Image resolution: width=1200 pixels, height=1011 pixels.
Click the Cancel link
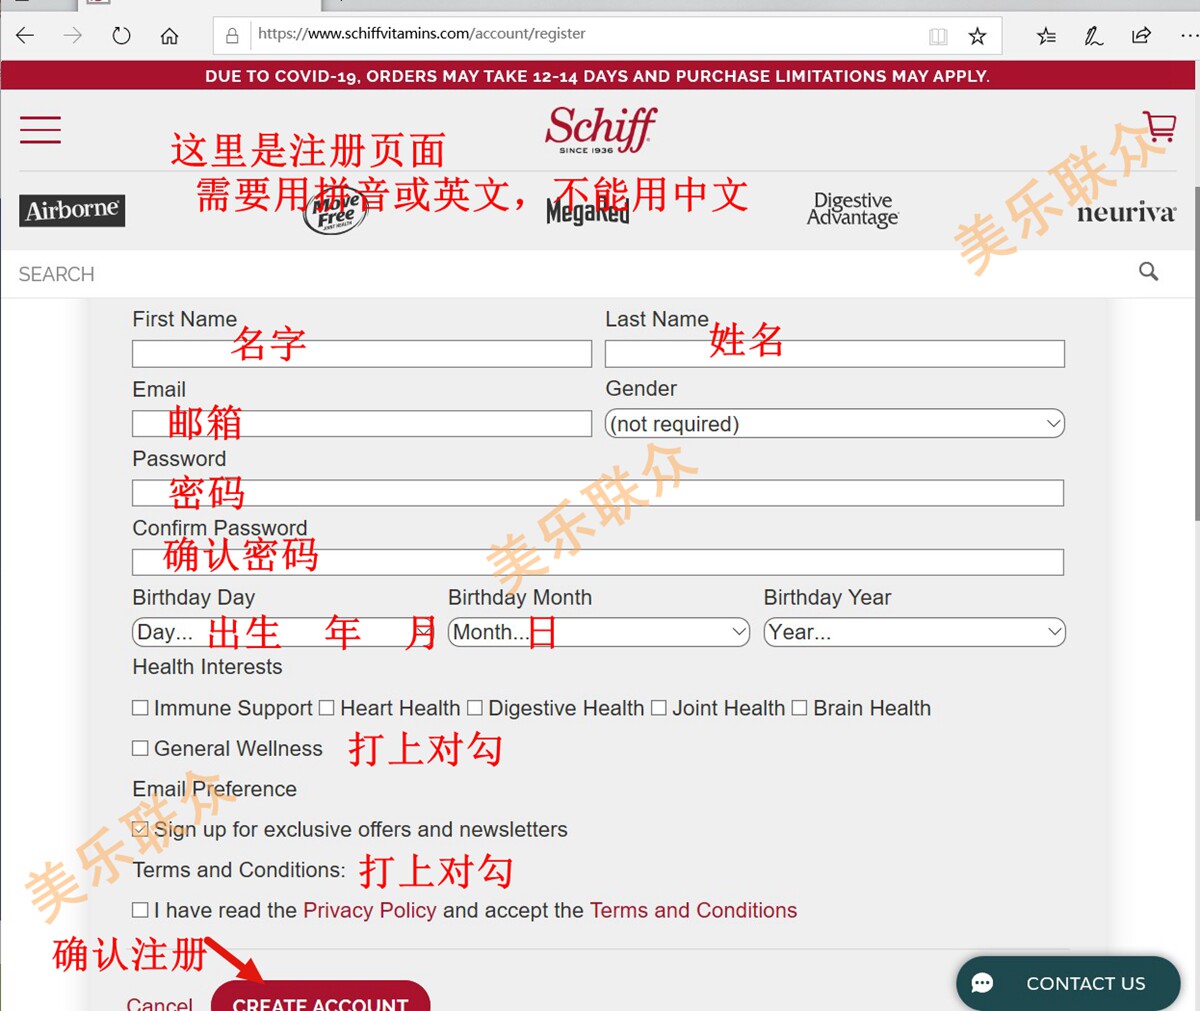coord(160,1003)
